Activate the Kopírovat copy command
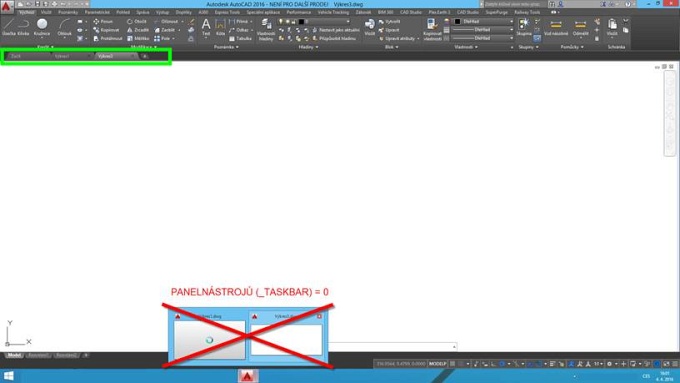This screenshot has width=680, height=383. (x=106, y=30)
